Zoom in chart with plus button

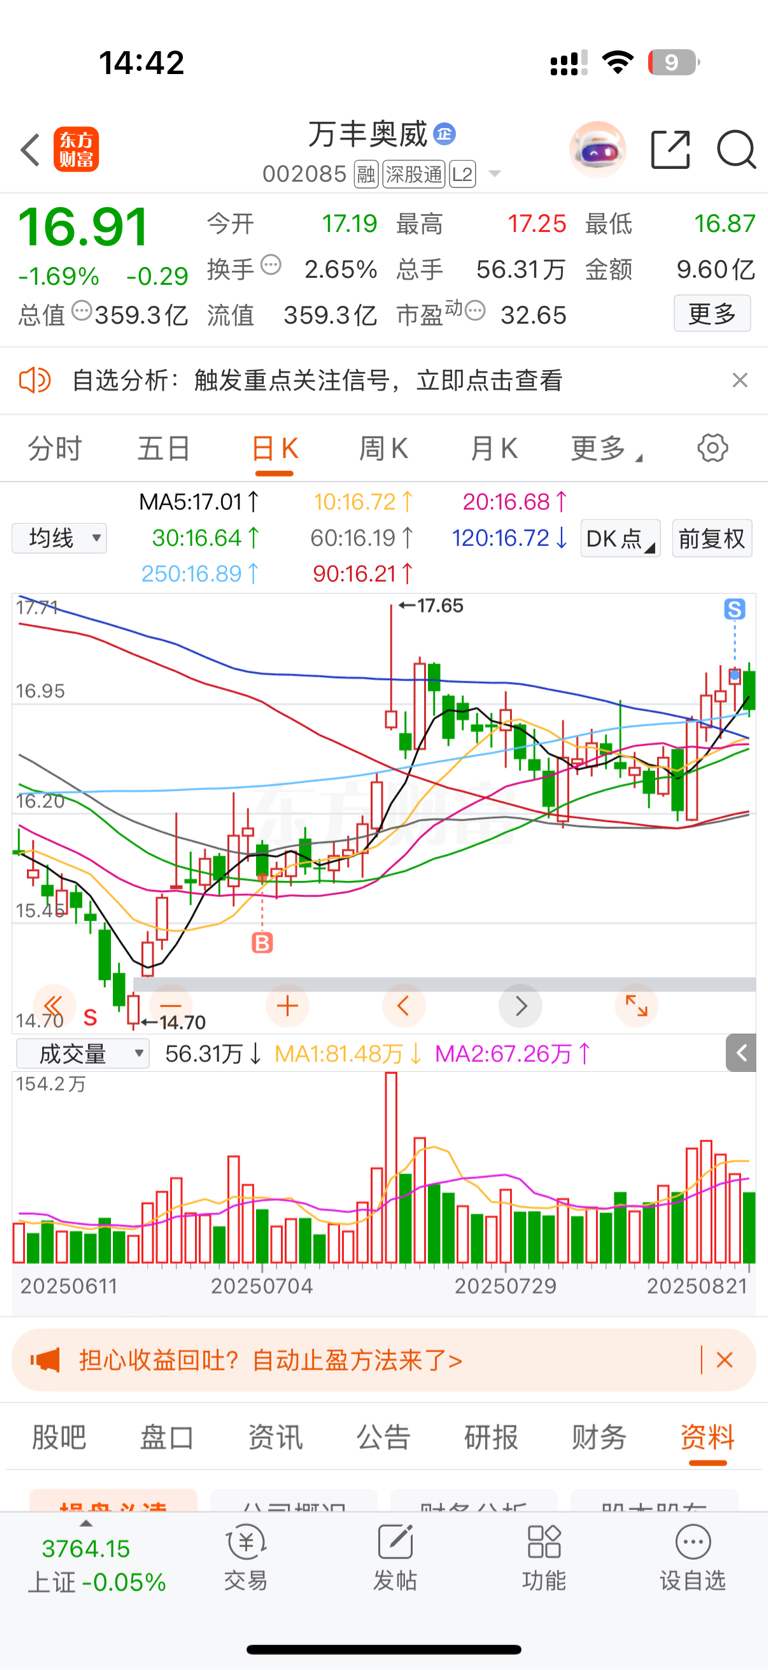coord(287,1005)
